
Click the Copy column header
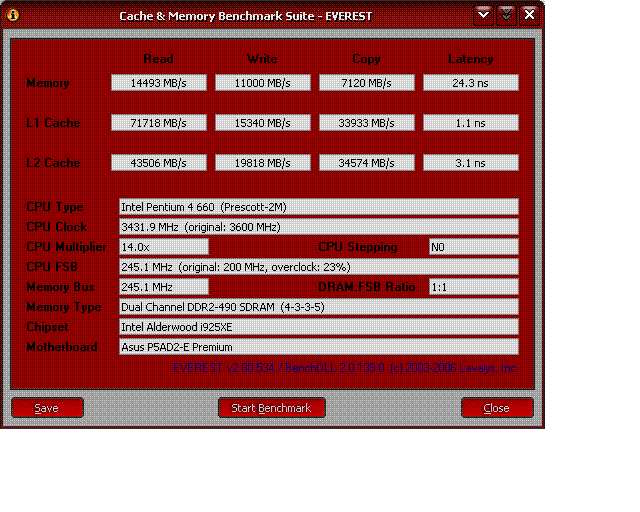[367, 59]
